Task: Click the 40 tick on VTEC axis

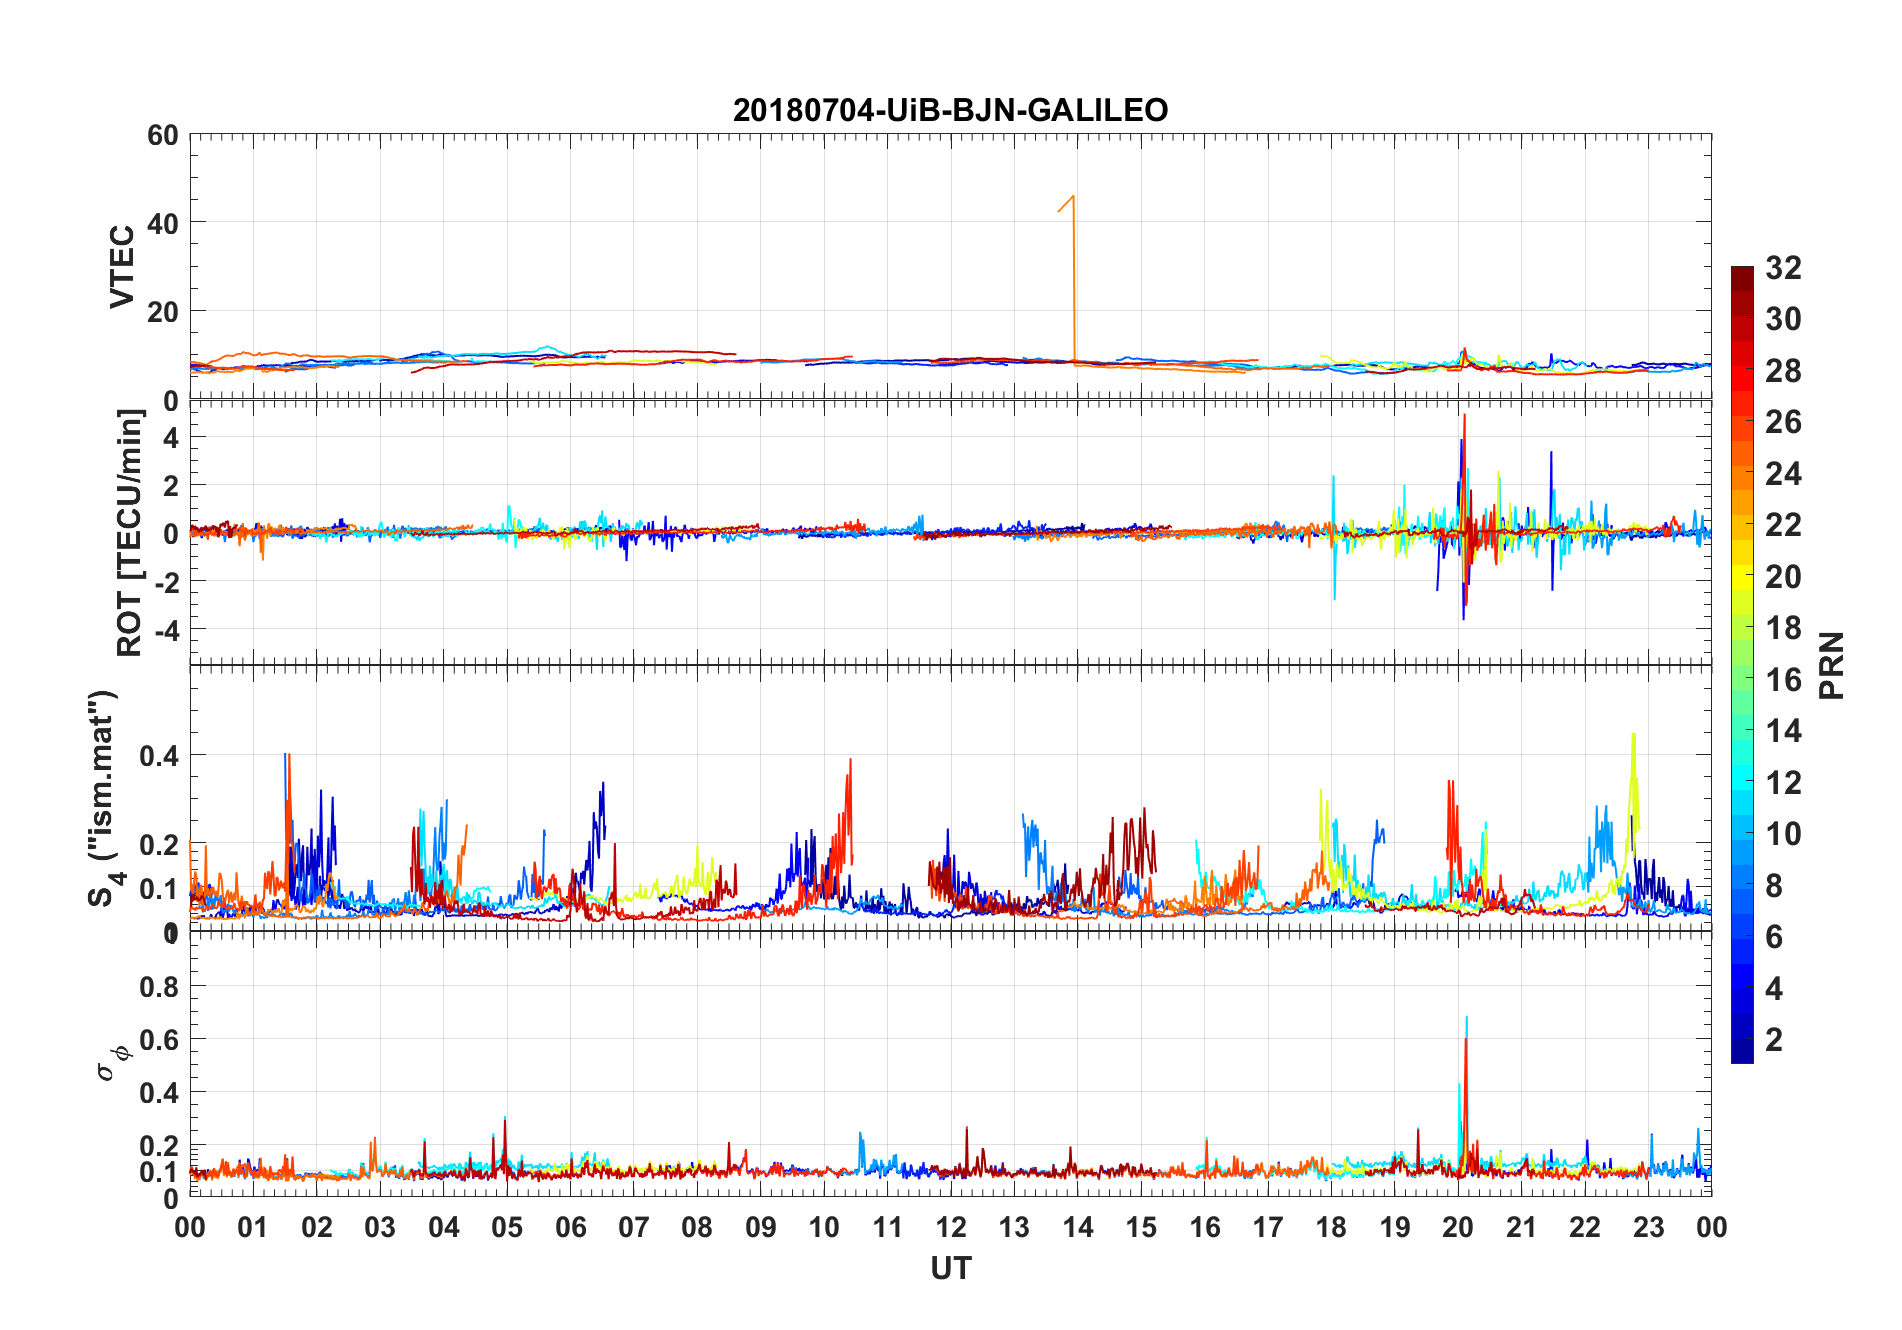Action: click(163, 223)
